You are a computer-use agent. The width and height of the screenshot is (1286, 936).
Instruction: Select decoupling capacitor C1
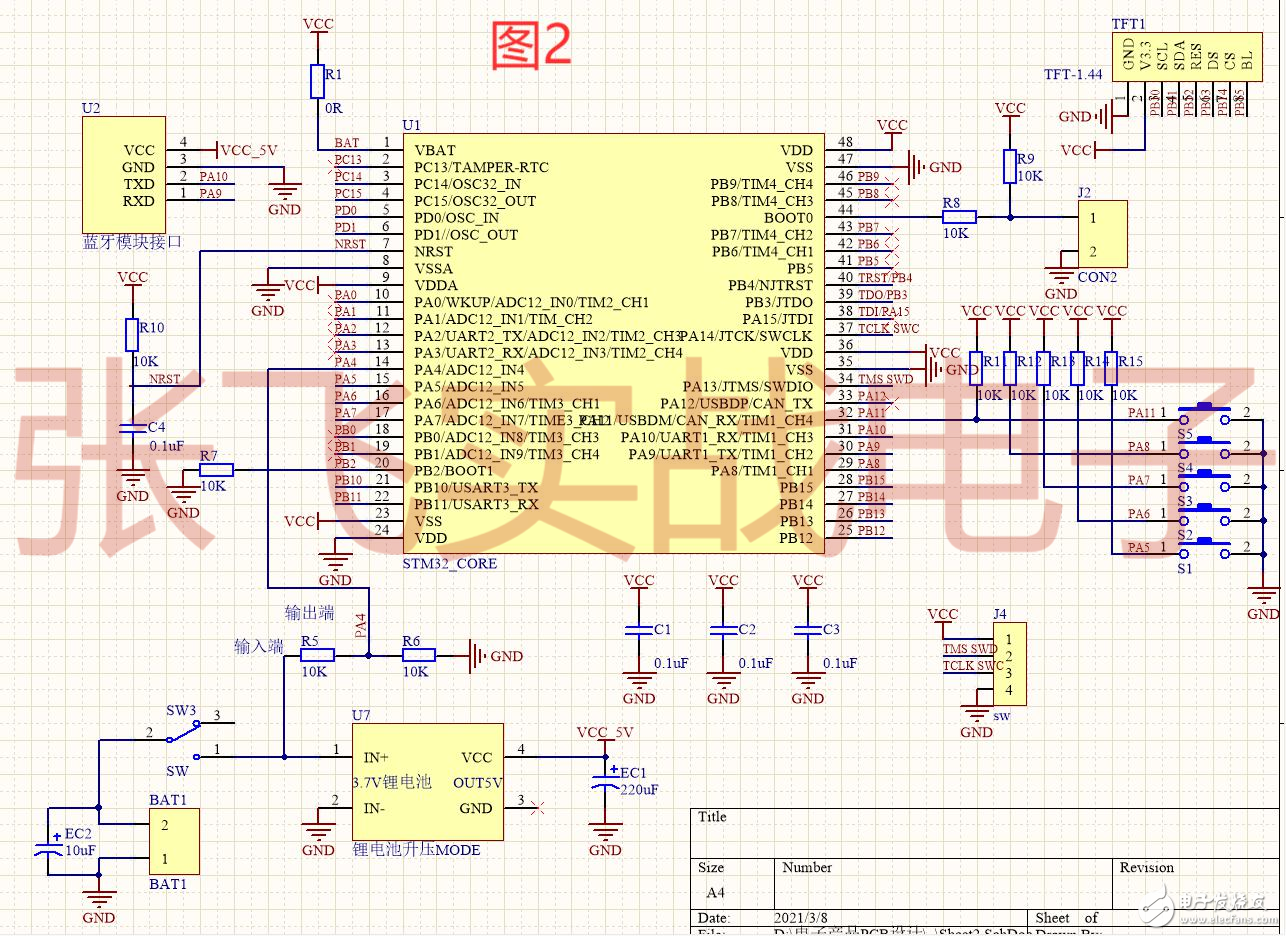(639, 630)
